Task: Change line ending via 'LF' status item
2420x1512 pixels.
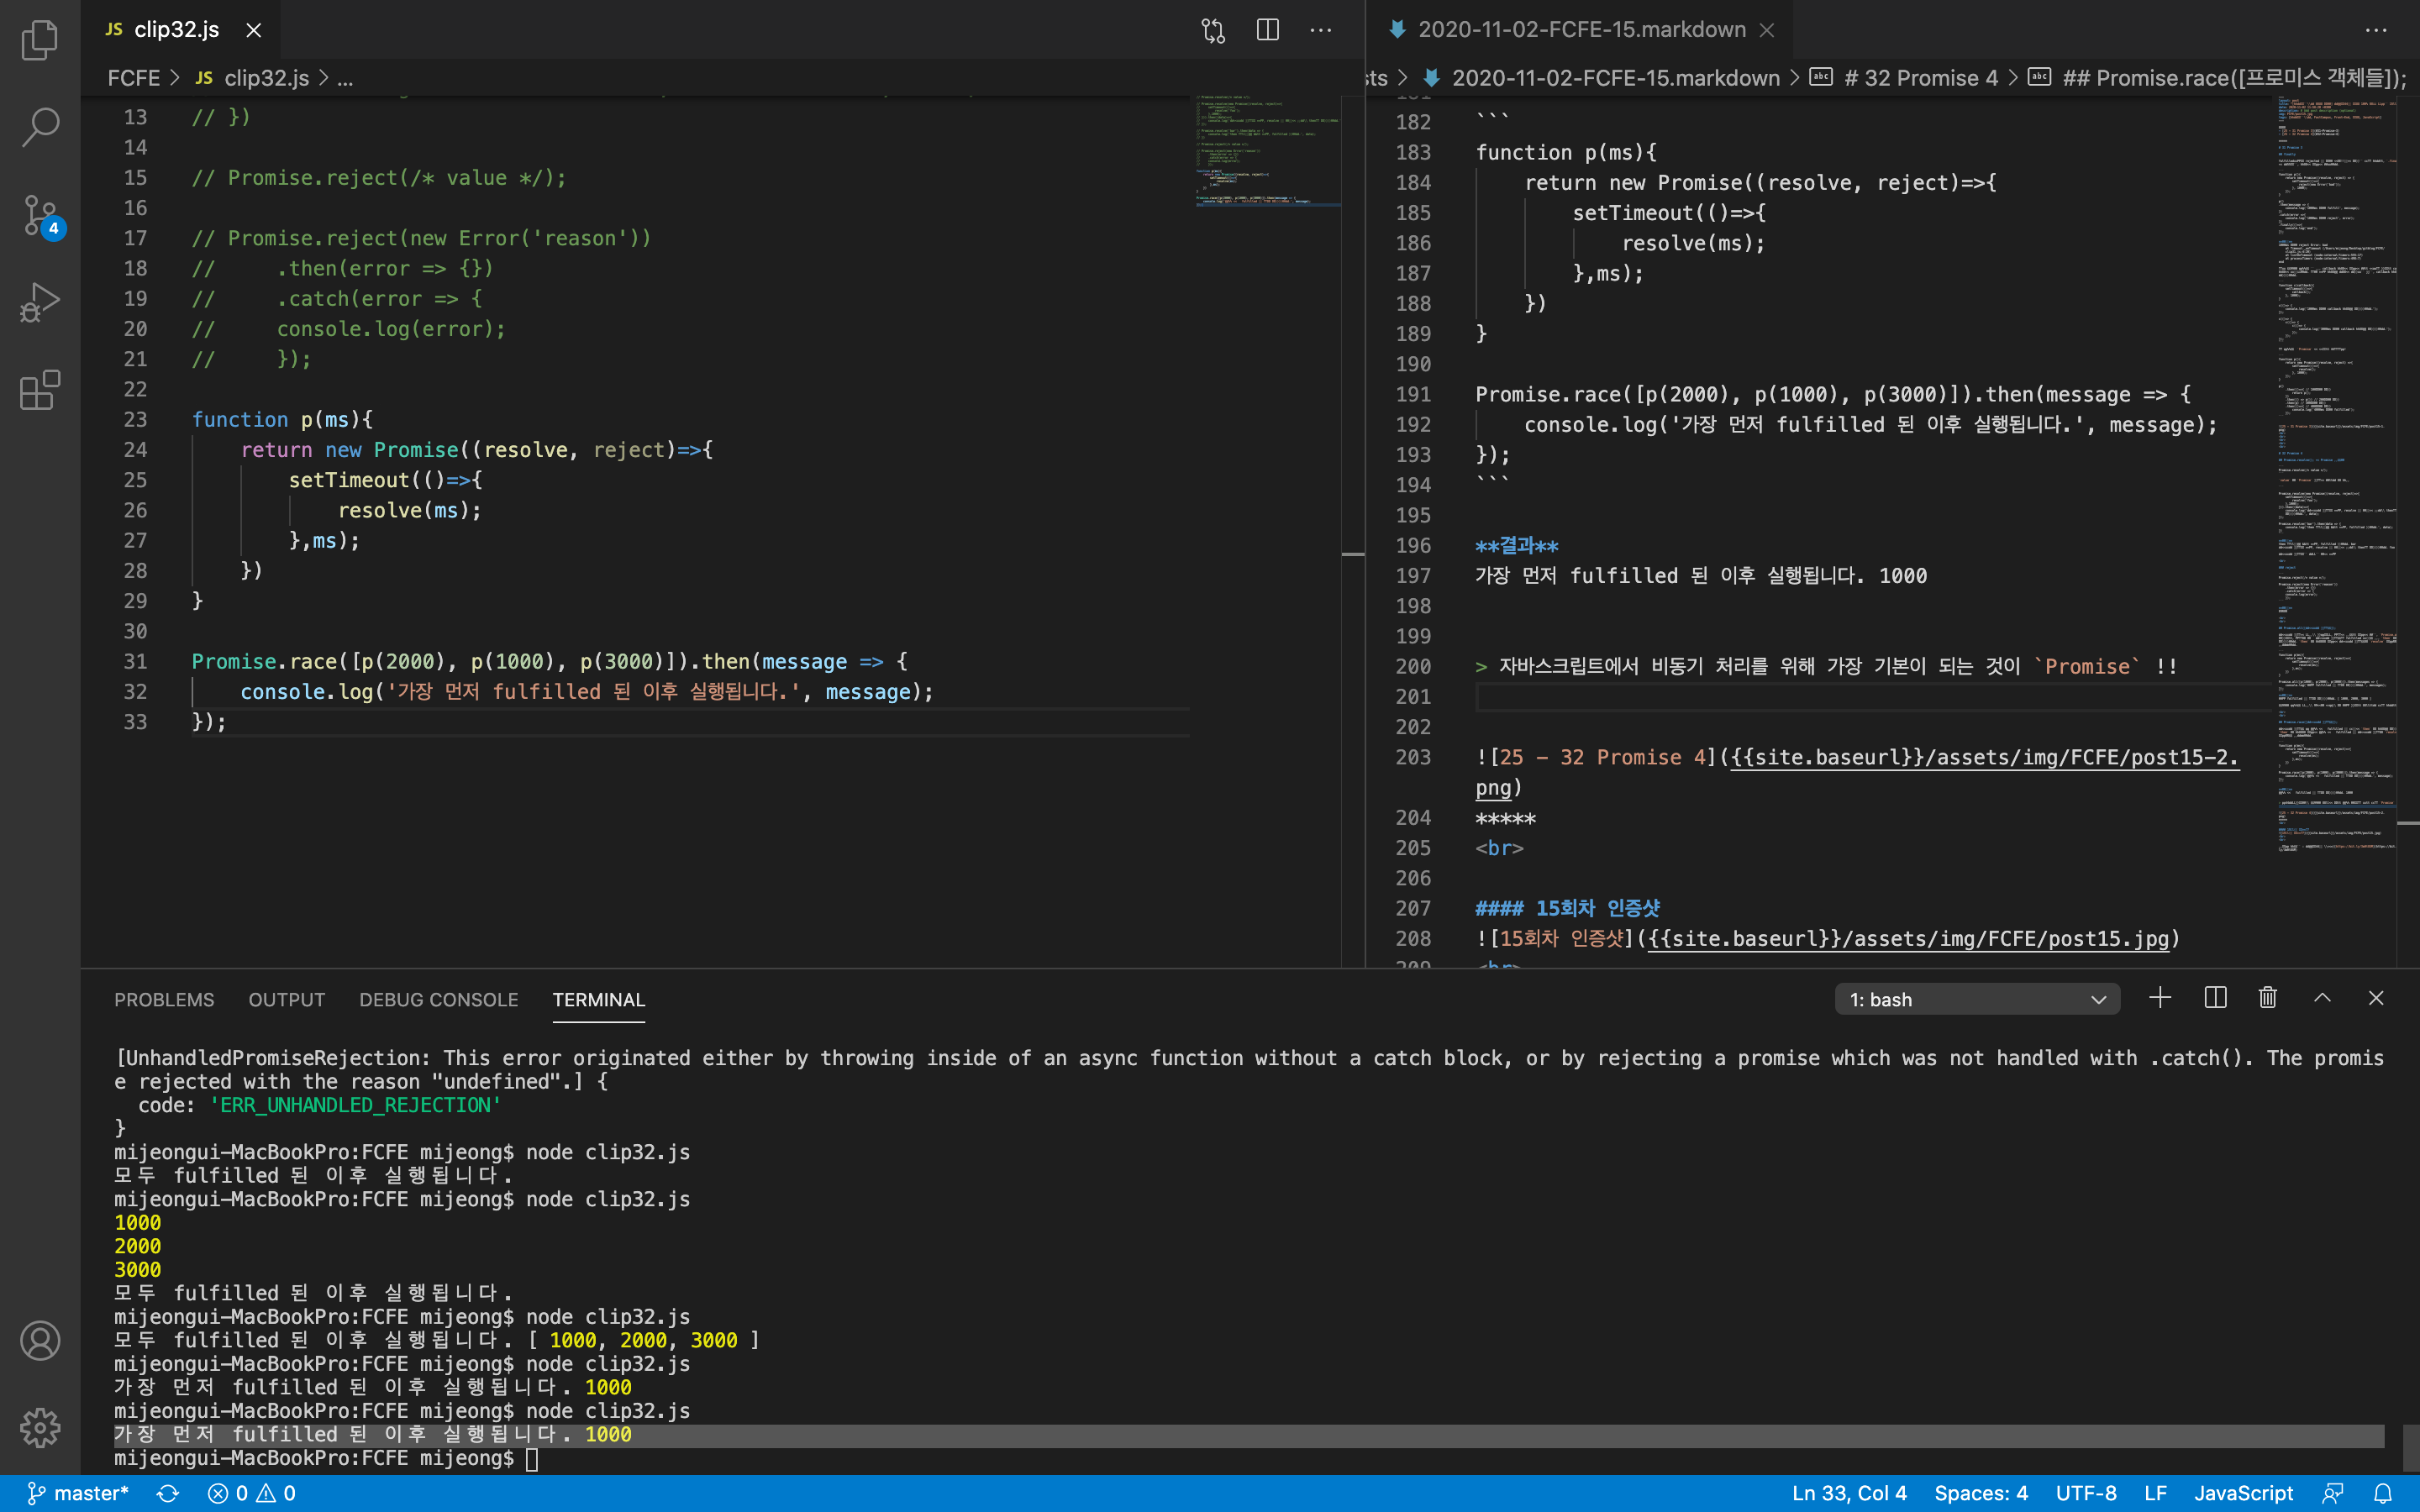Action: 2155,1493
